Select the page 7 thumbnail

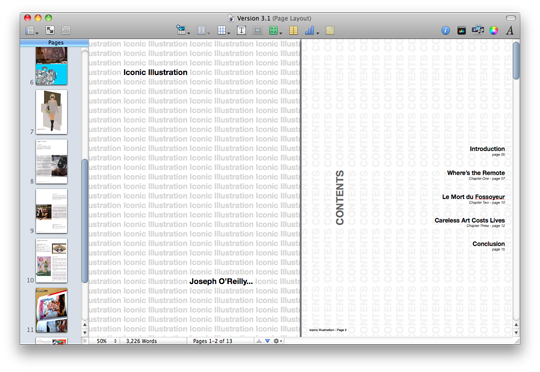pos(51,112)
